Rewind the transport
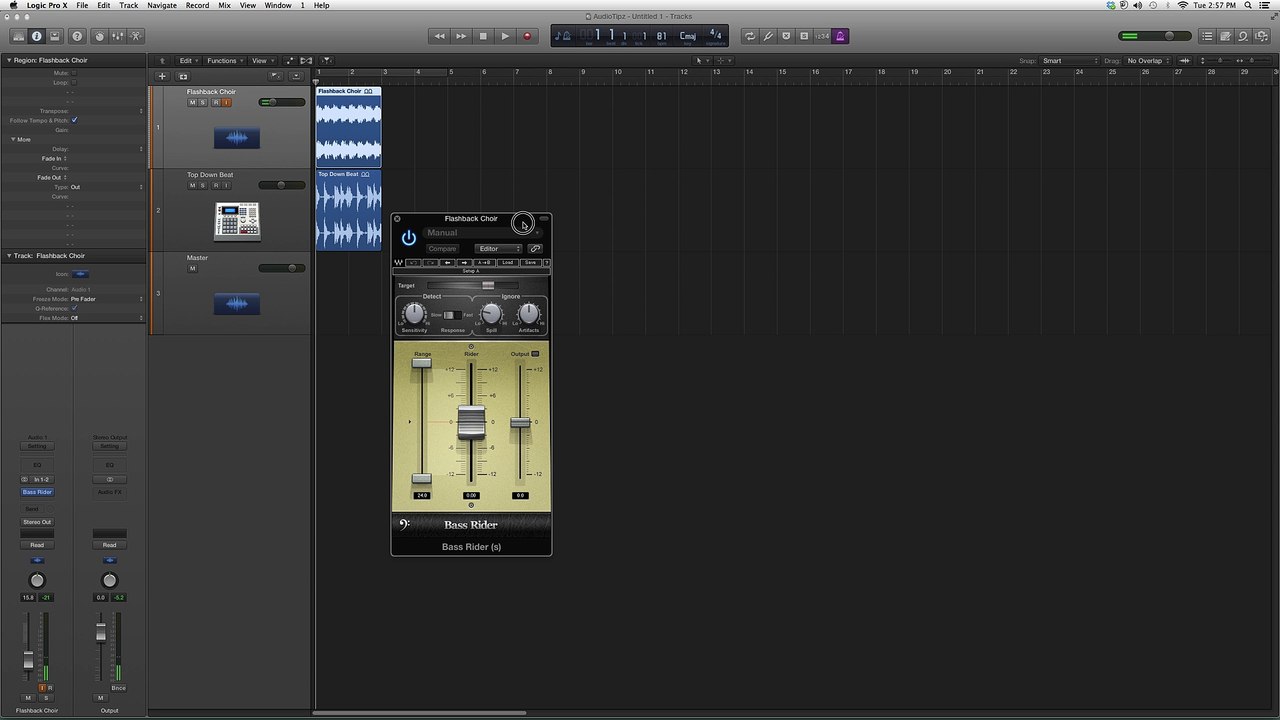The width and height of the screenshot is (1280, 720). tap(439, 36)
